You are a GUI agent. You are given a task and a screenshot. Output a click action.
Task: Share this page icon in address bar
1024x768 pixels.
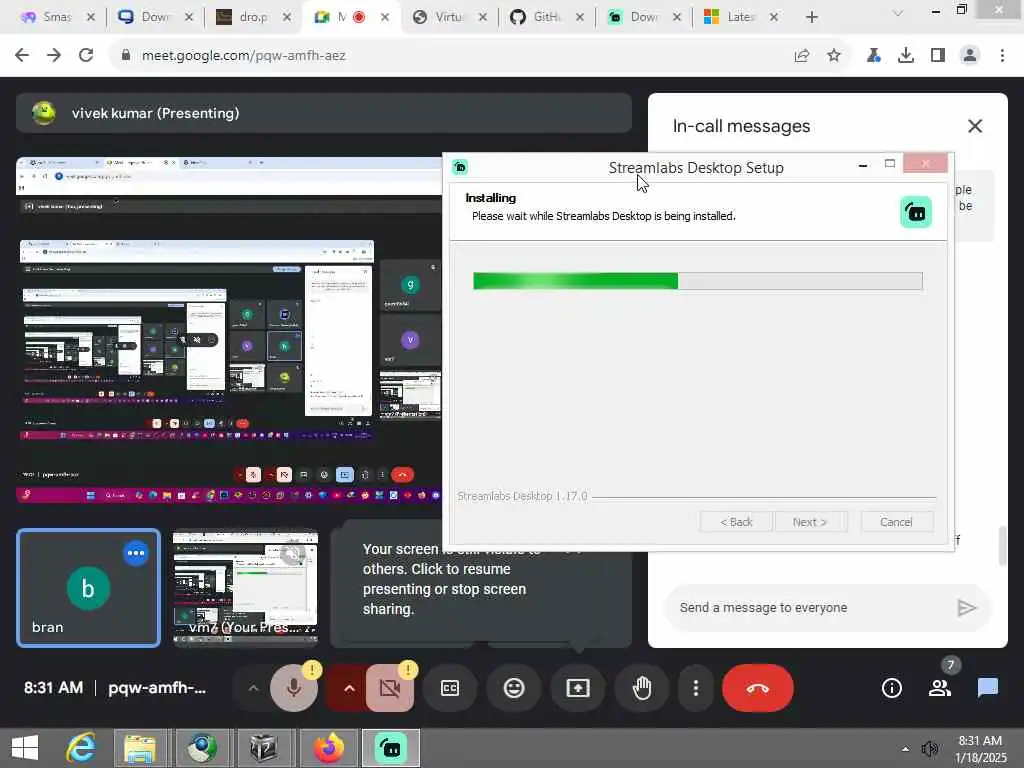click(801, 56)
